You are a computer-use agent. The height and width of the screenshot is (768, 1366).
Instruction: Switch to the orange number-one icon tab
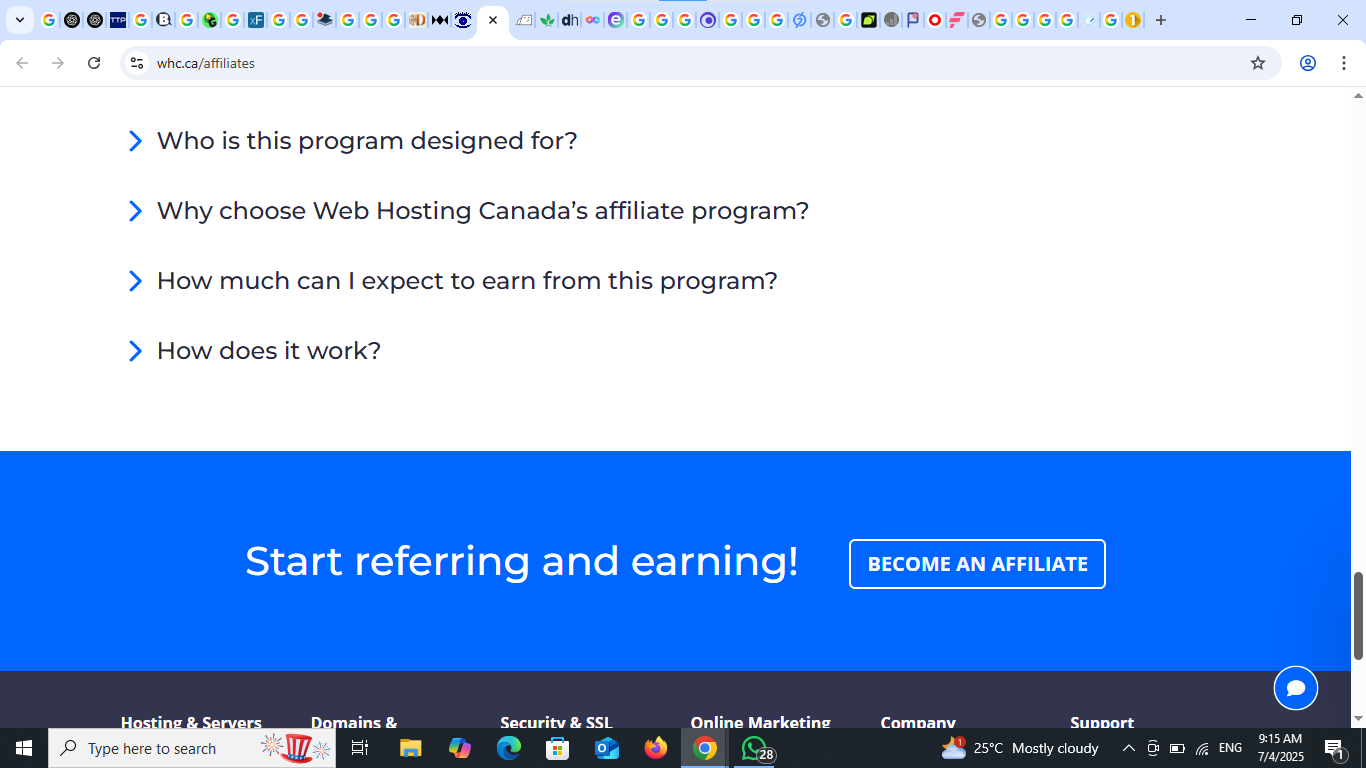tap(1133, 20)
